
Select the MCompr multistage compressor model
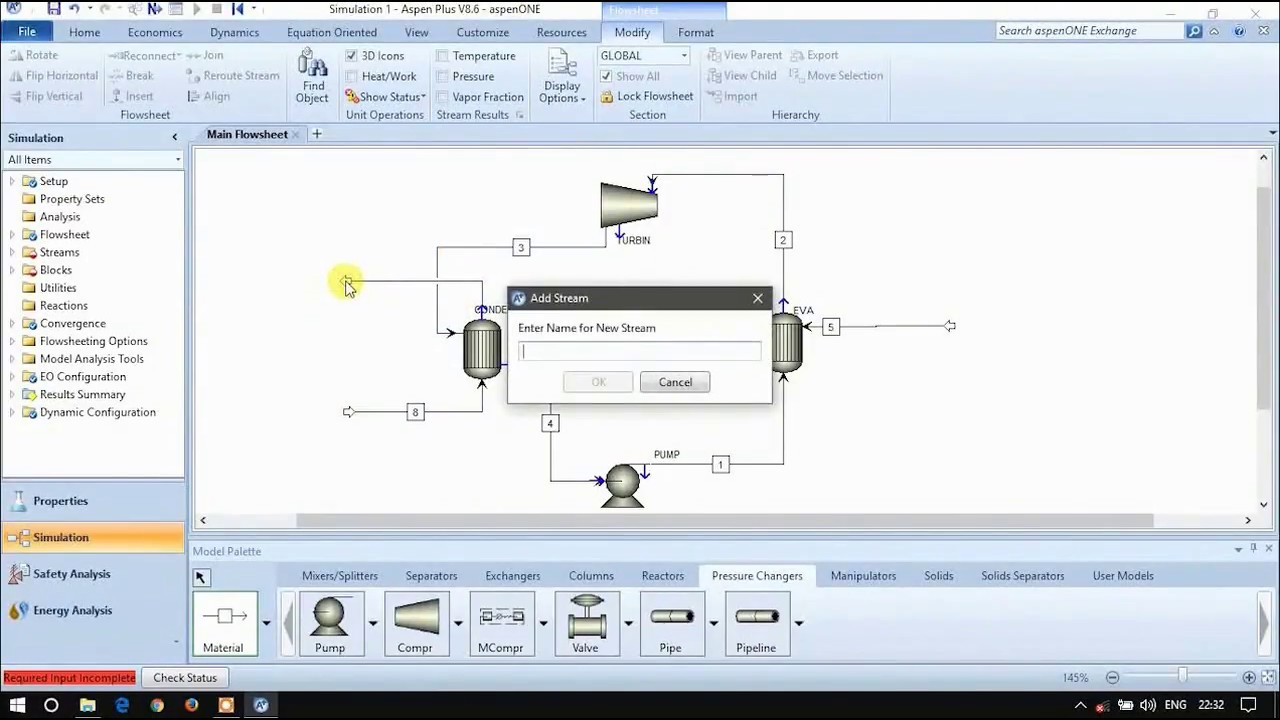(x=501, y=624)
